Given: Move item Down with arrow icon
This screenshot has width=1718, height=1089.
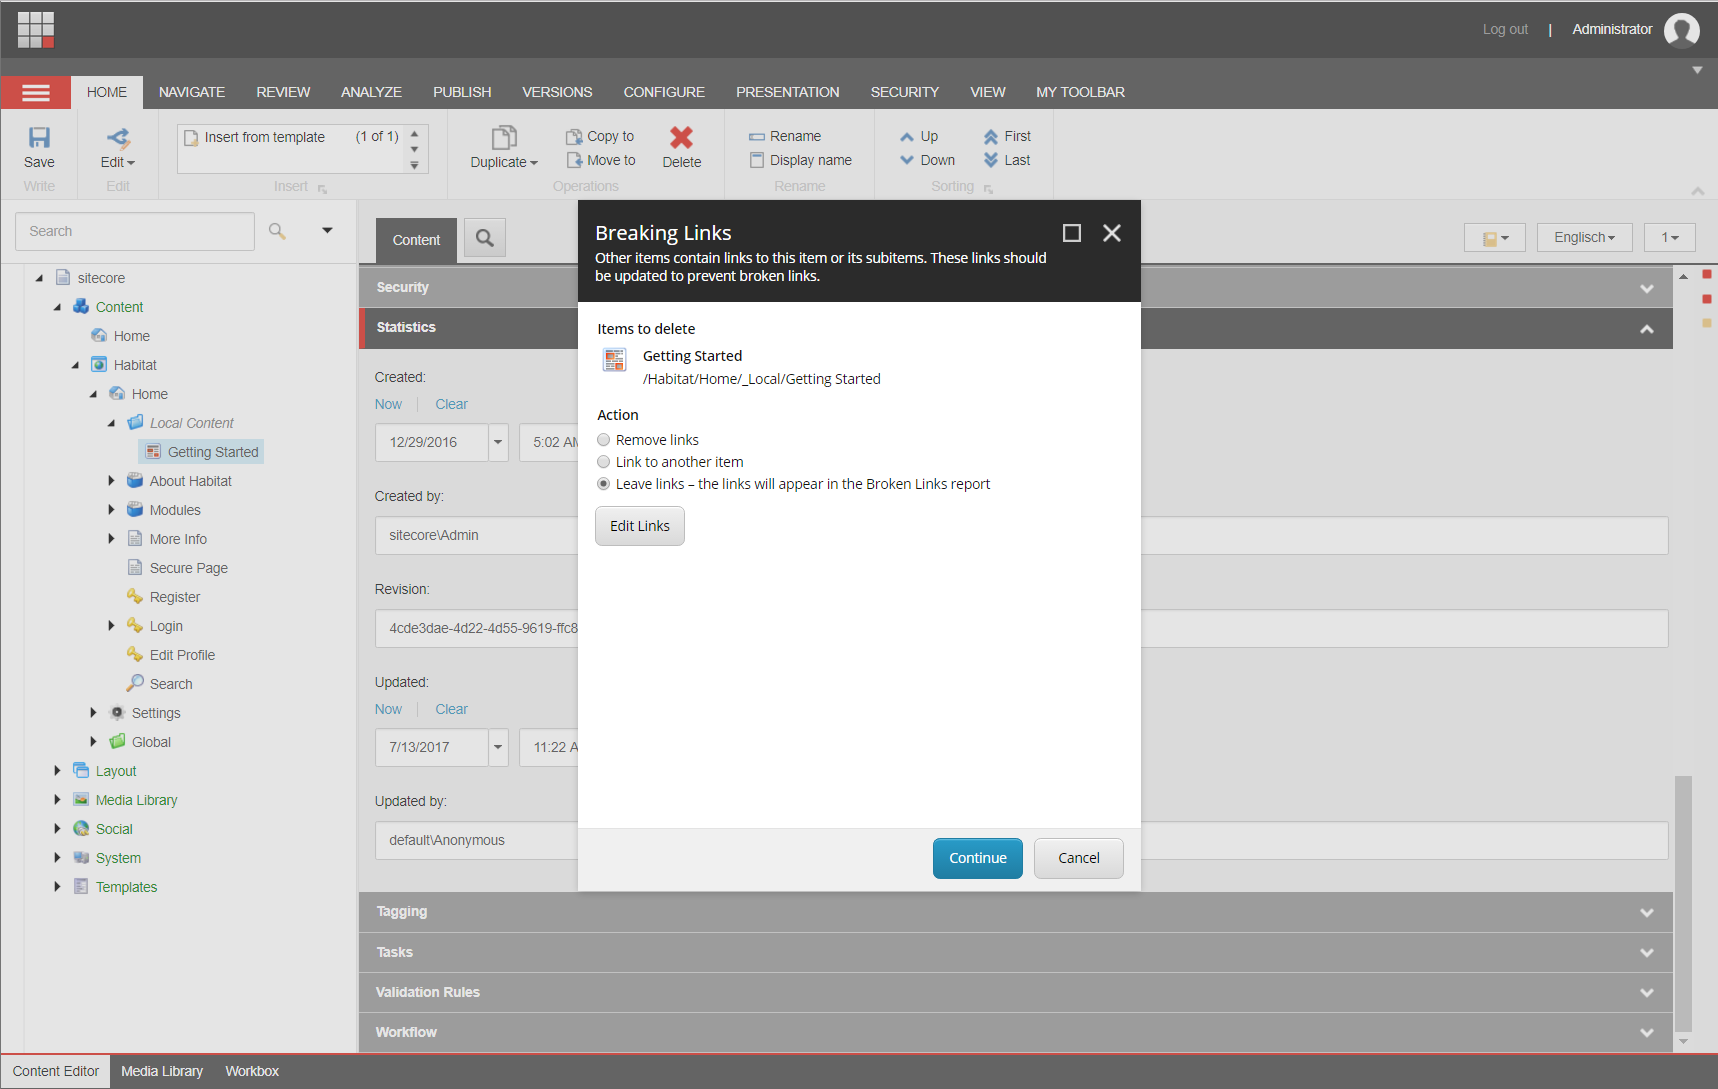Looking at the screenshot, I should pos(907,160).
